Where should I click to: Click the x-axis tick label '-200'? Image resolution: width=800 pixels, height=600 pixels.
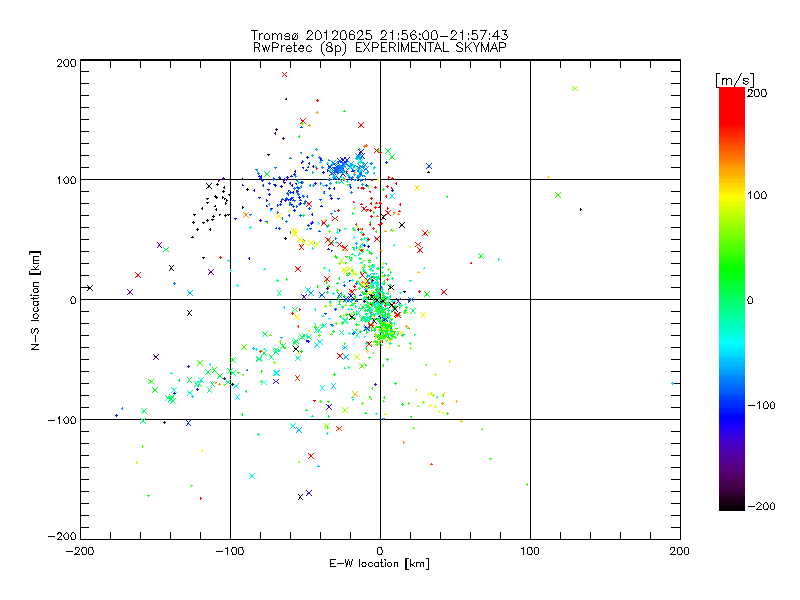coord(81,551)
